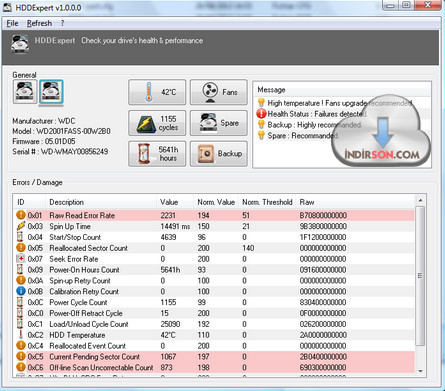The width and height of the screenshot is (445, 391).
Task: Click warning icon on Spin-up Retry Count row
Action: (21, 280)
